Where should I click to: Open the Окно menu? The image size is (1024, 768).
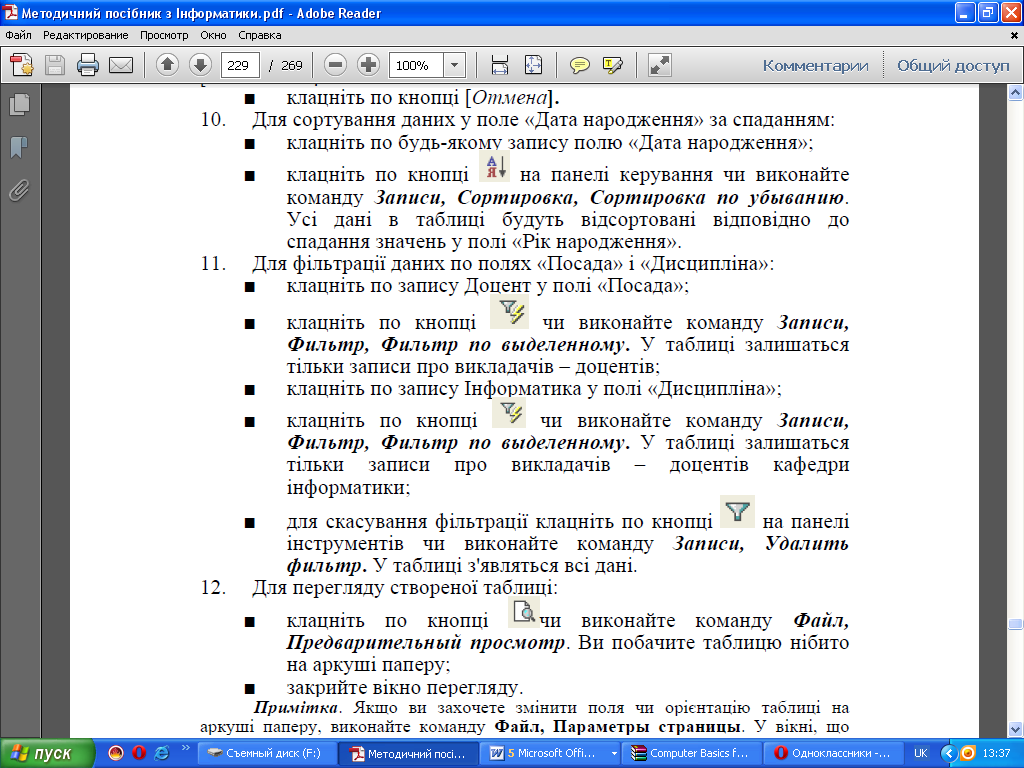pos(214,35)
